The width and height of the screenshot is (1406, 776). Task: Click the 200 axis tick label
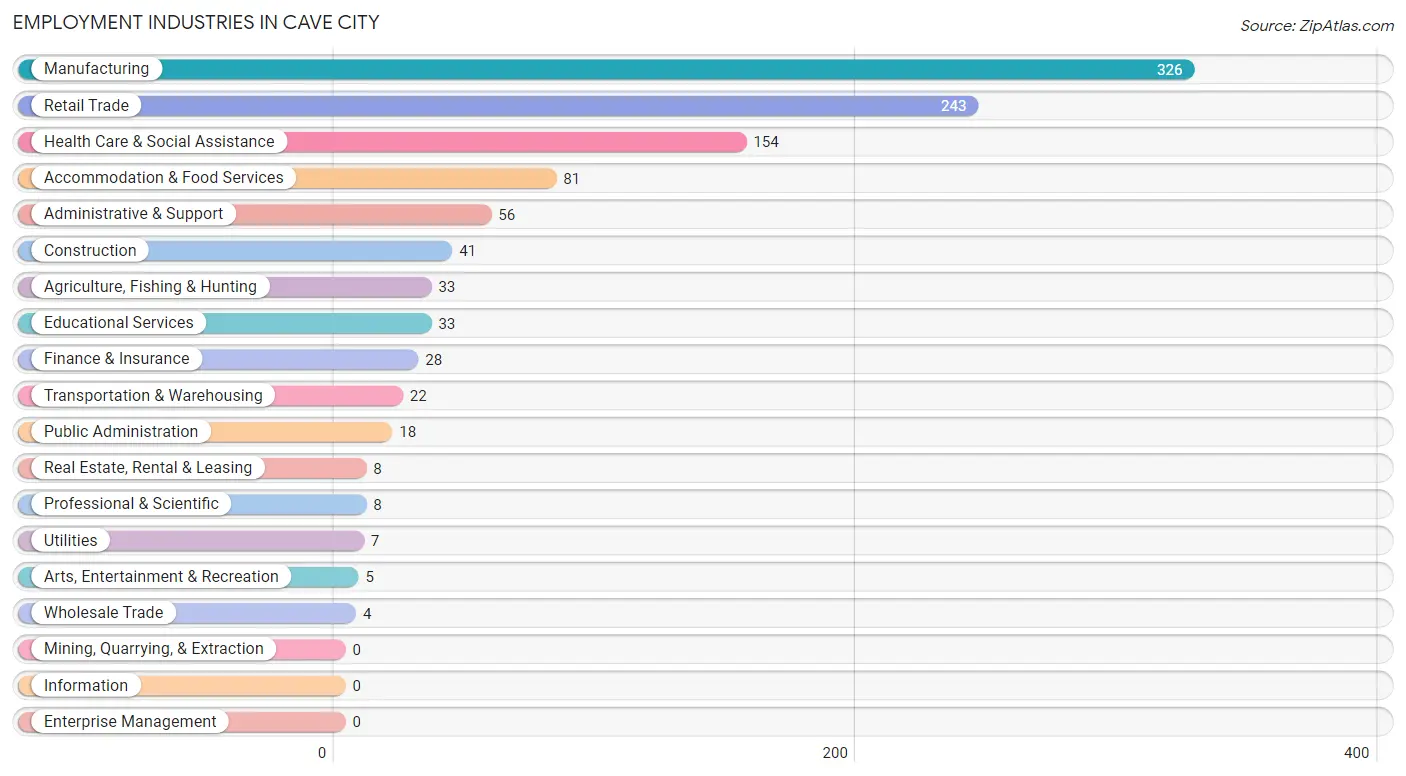click(835, 753)
